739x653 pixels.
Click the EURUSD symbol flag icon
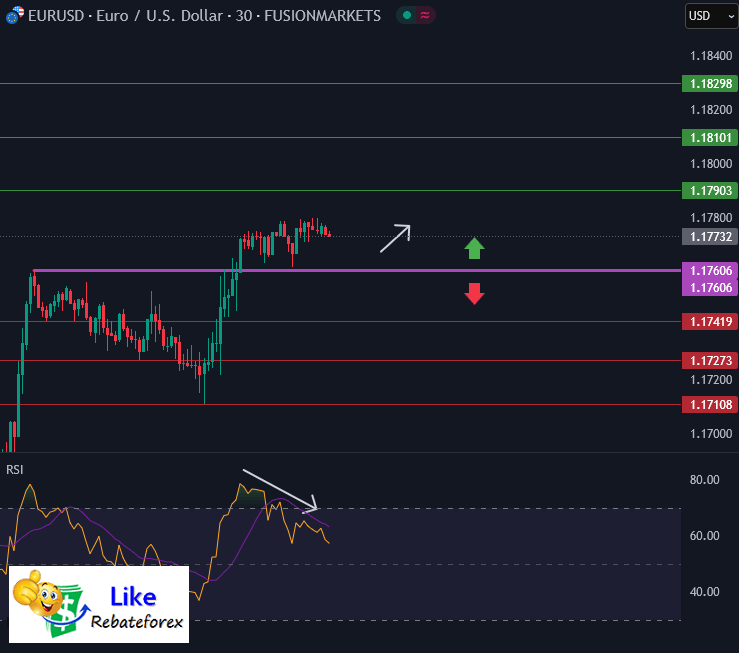coord(15,15)
